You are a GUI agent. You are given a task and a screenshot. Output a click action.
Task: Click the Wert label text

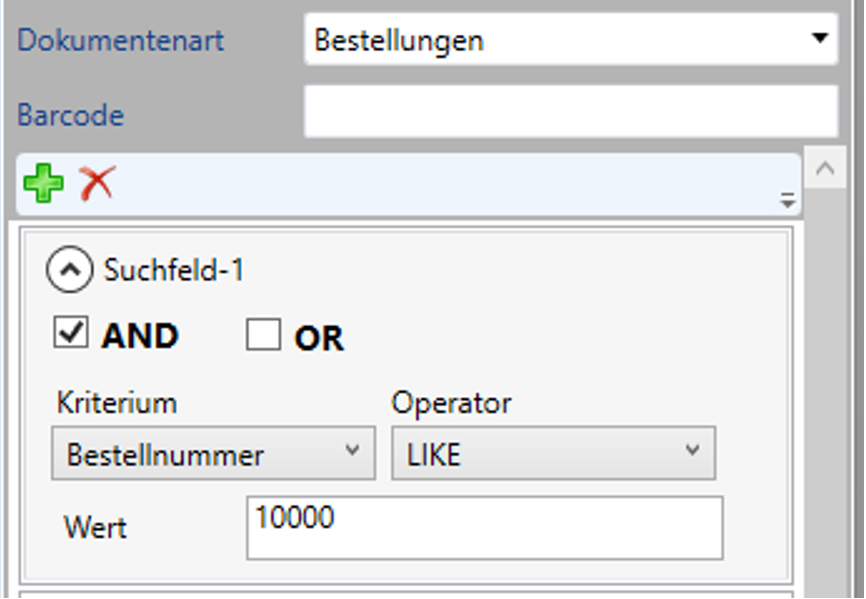tap(95, 527)
